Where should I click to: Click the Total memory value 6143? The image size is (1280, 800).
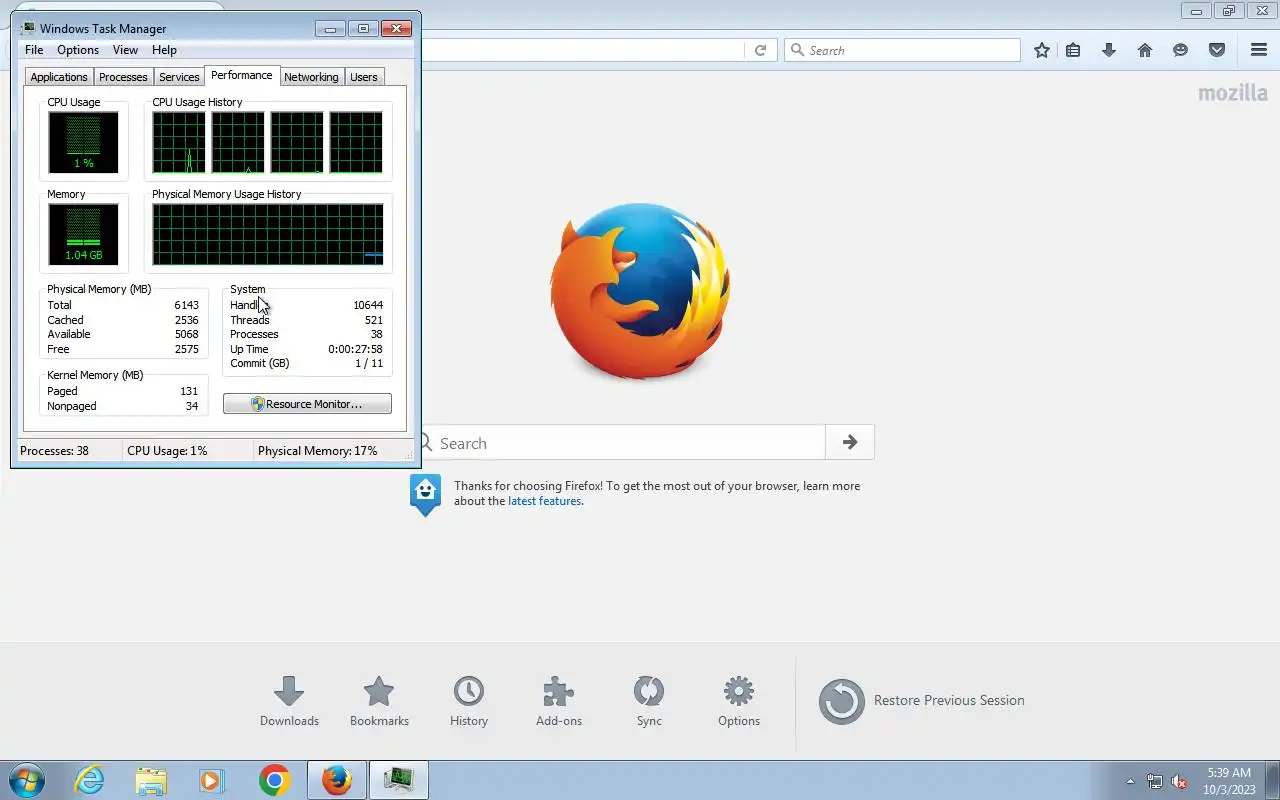pos(186,305)
